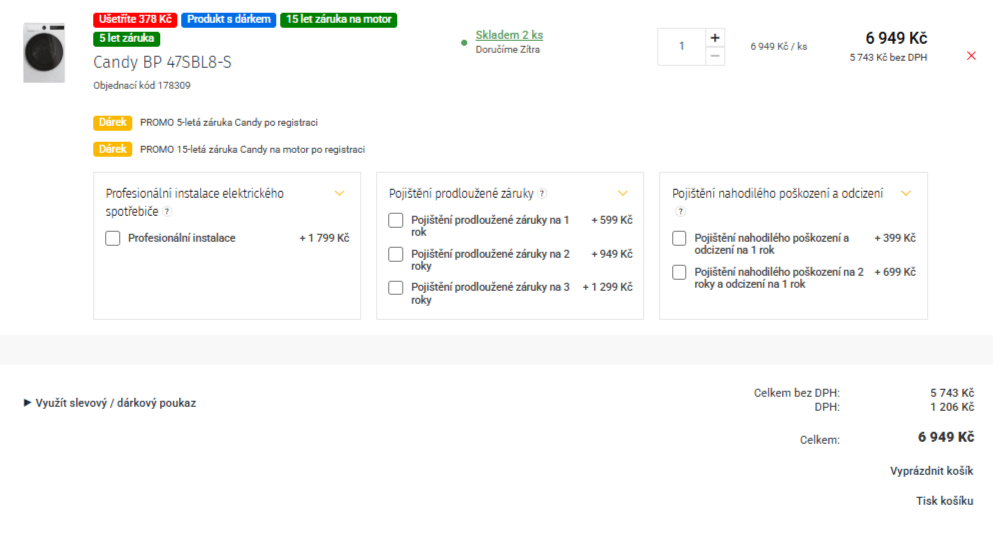Screen dimensions: 993x537
Task: Check accidental damage insurance for 1 rok
Action: 679,238
